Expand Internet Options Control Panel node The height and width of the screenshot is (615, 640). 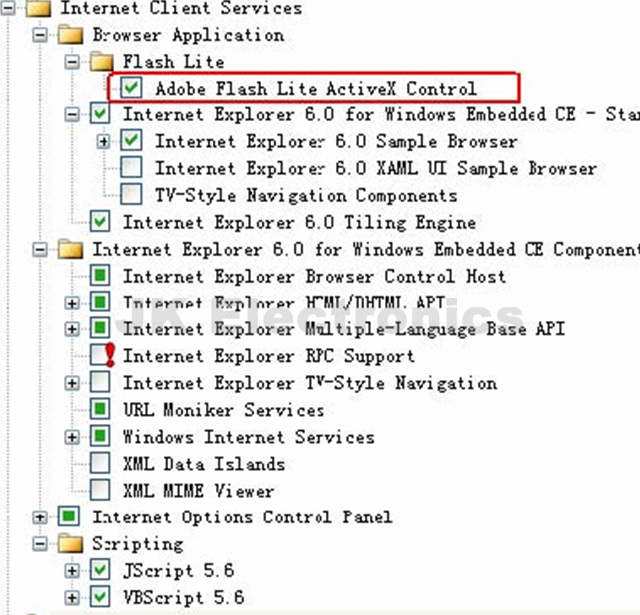pyautogui.click(x=40, y=517)
